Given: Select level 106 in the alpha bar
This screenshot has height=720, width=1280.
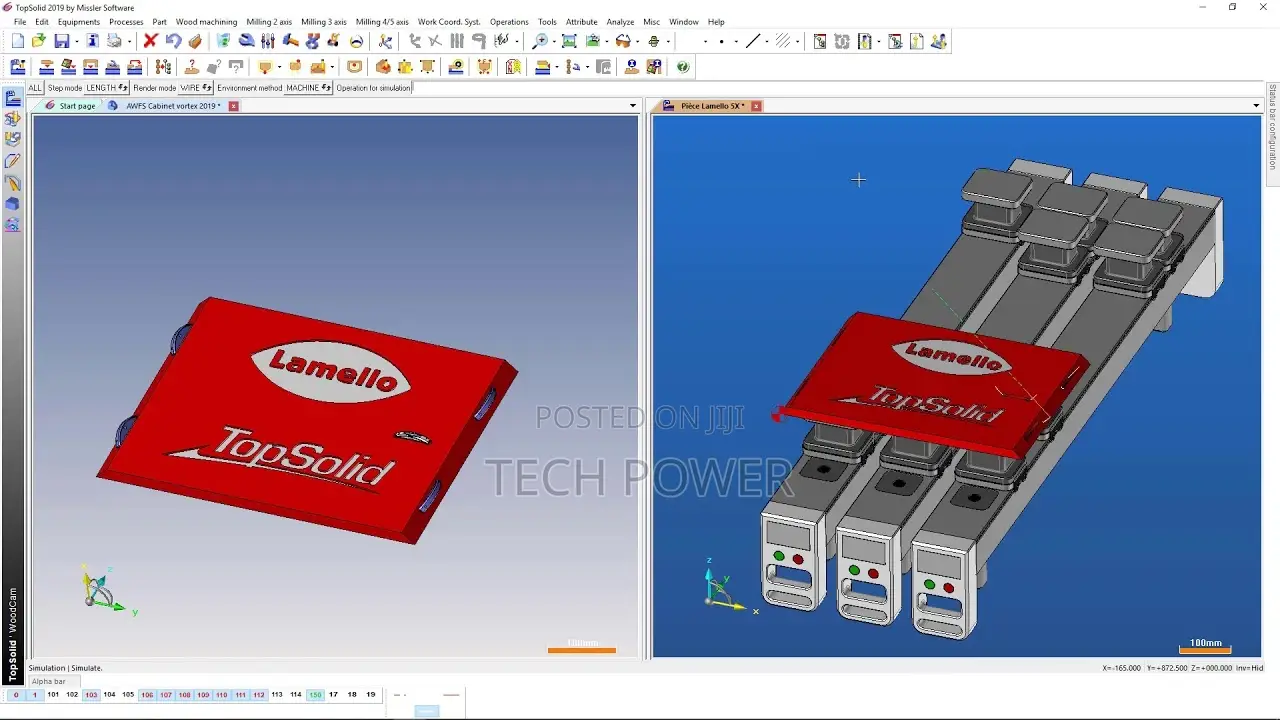Looking at the screenshot, I should pyautogui.click(x=147, y=695).
